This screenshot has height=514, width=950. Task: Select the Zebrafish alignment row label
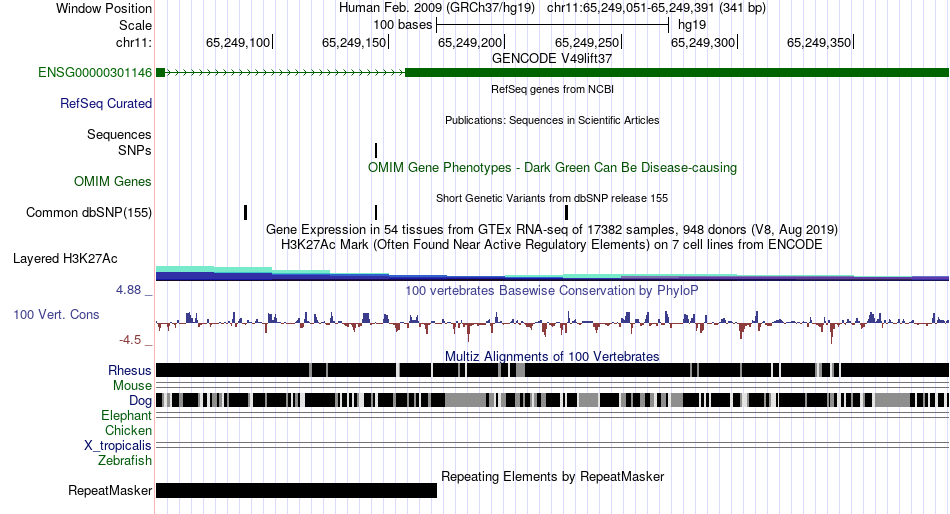coord(125,461)
